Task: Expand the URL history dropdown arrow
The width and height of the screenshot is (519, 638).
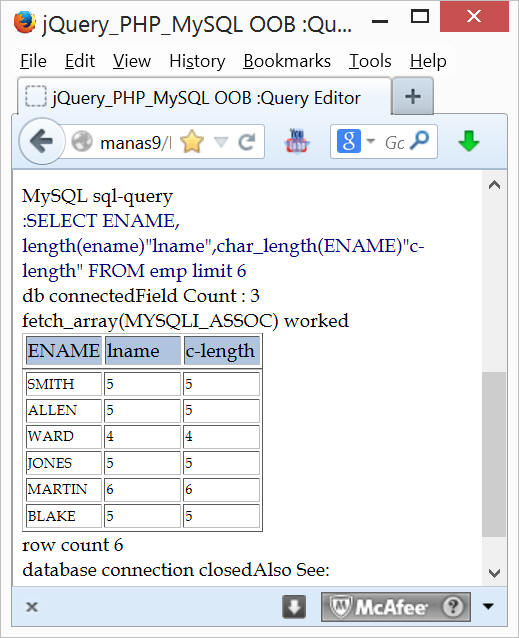Action: pos(221,142)
